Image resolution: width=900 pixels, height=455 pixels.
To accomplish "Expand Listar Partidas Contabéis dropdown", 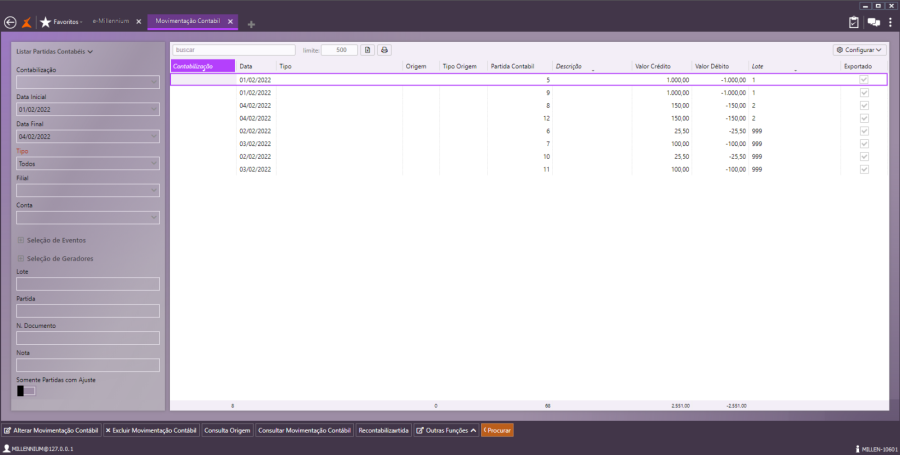I will [55, 52].
